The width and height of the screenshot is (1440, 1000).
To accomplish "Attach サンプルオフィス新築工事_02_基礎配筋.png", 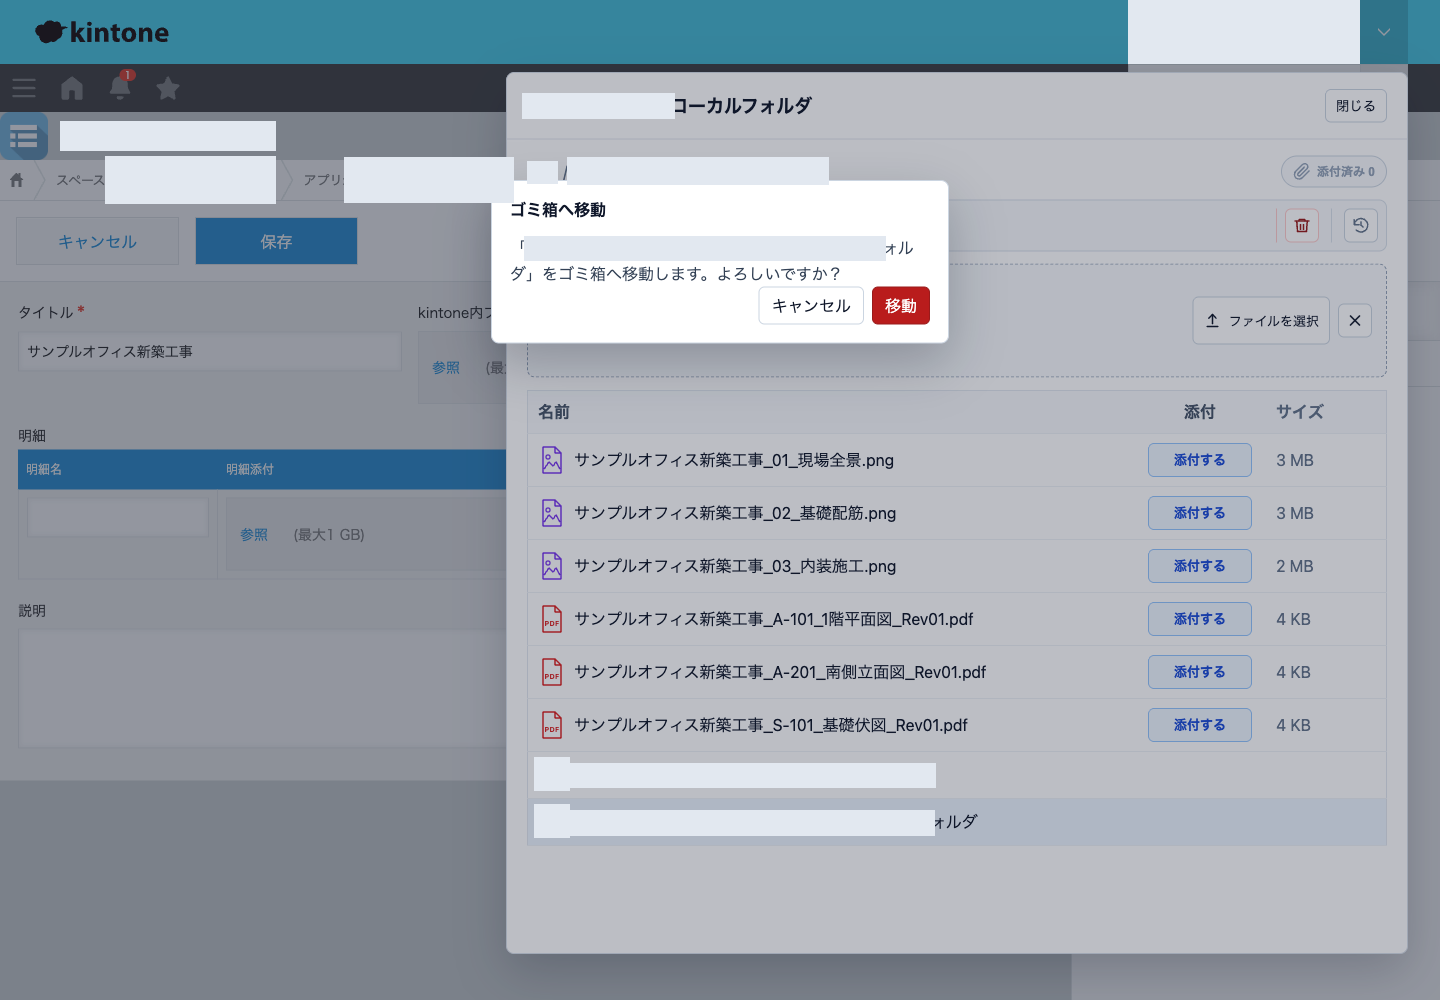I will (x=1200, y=513).
